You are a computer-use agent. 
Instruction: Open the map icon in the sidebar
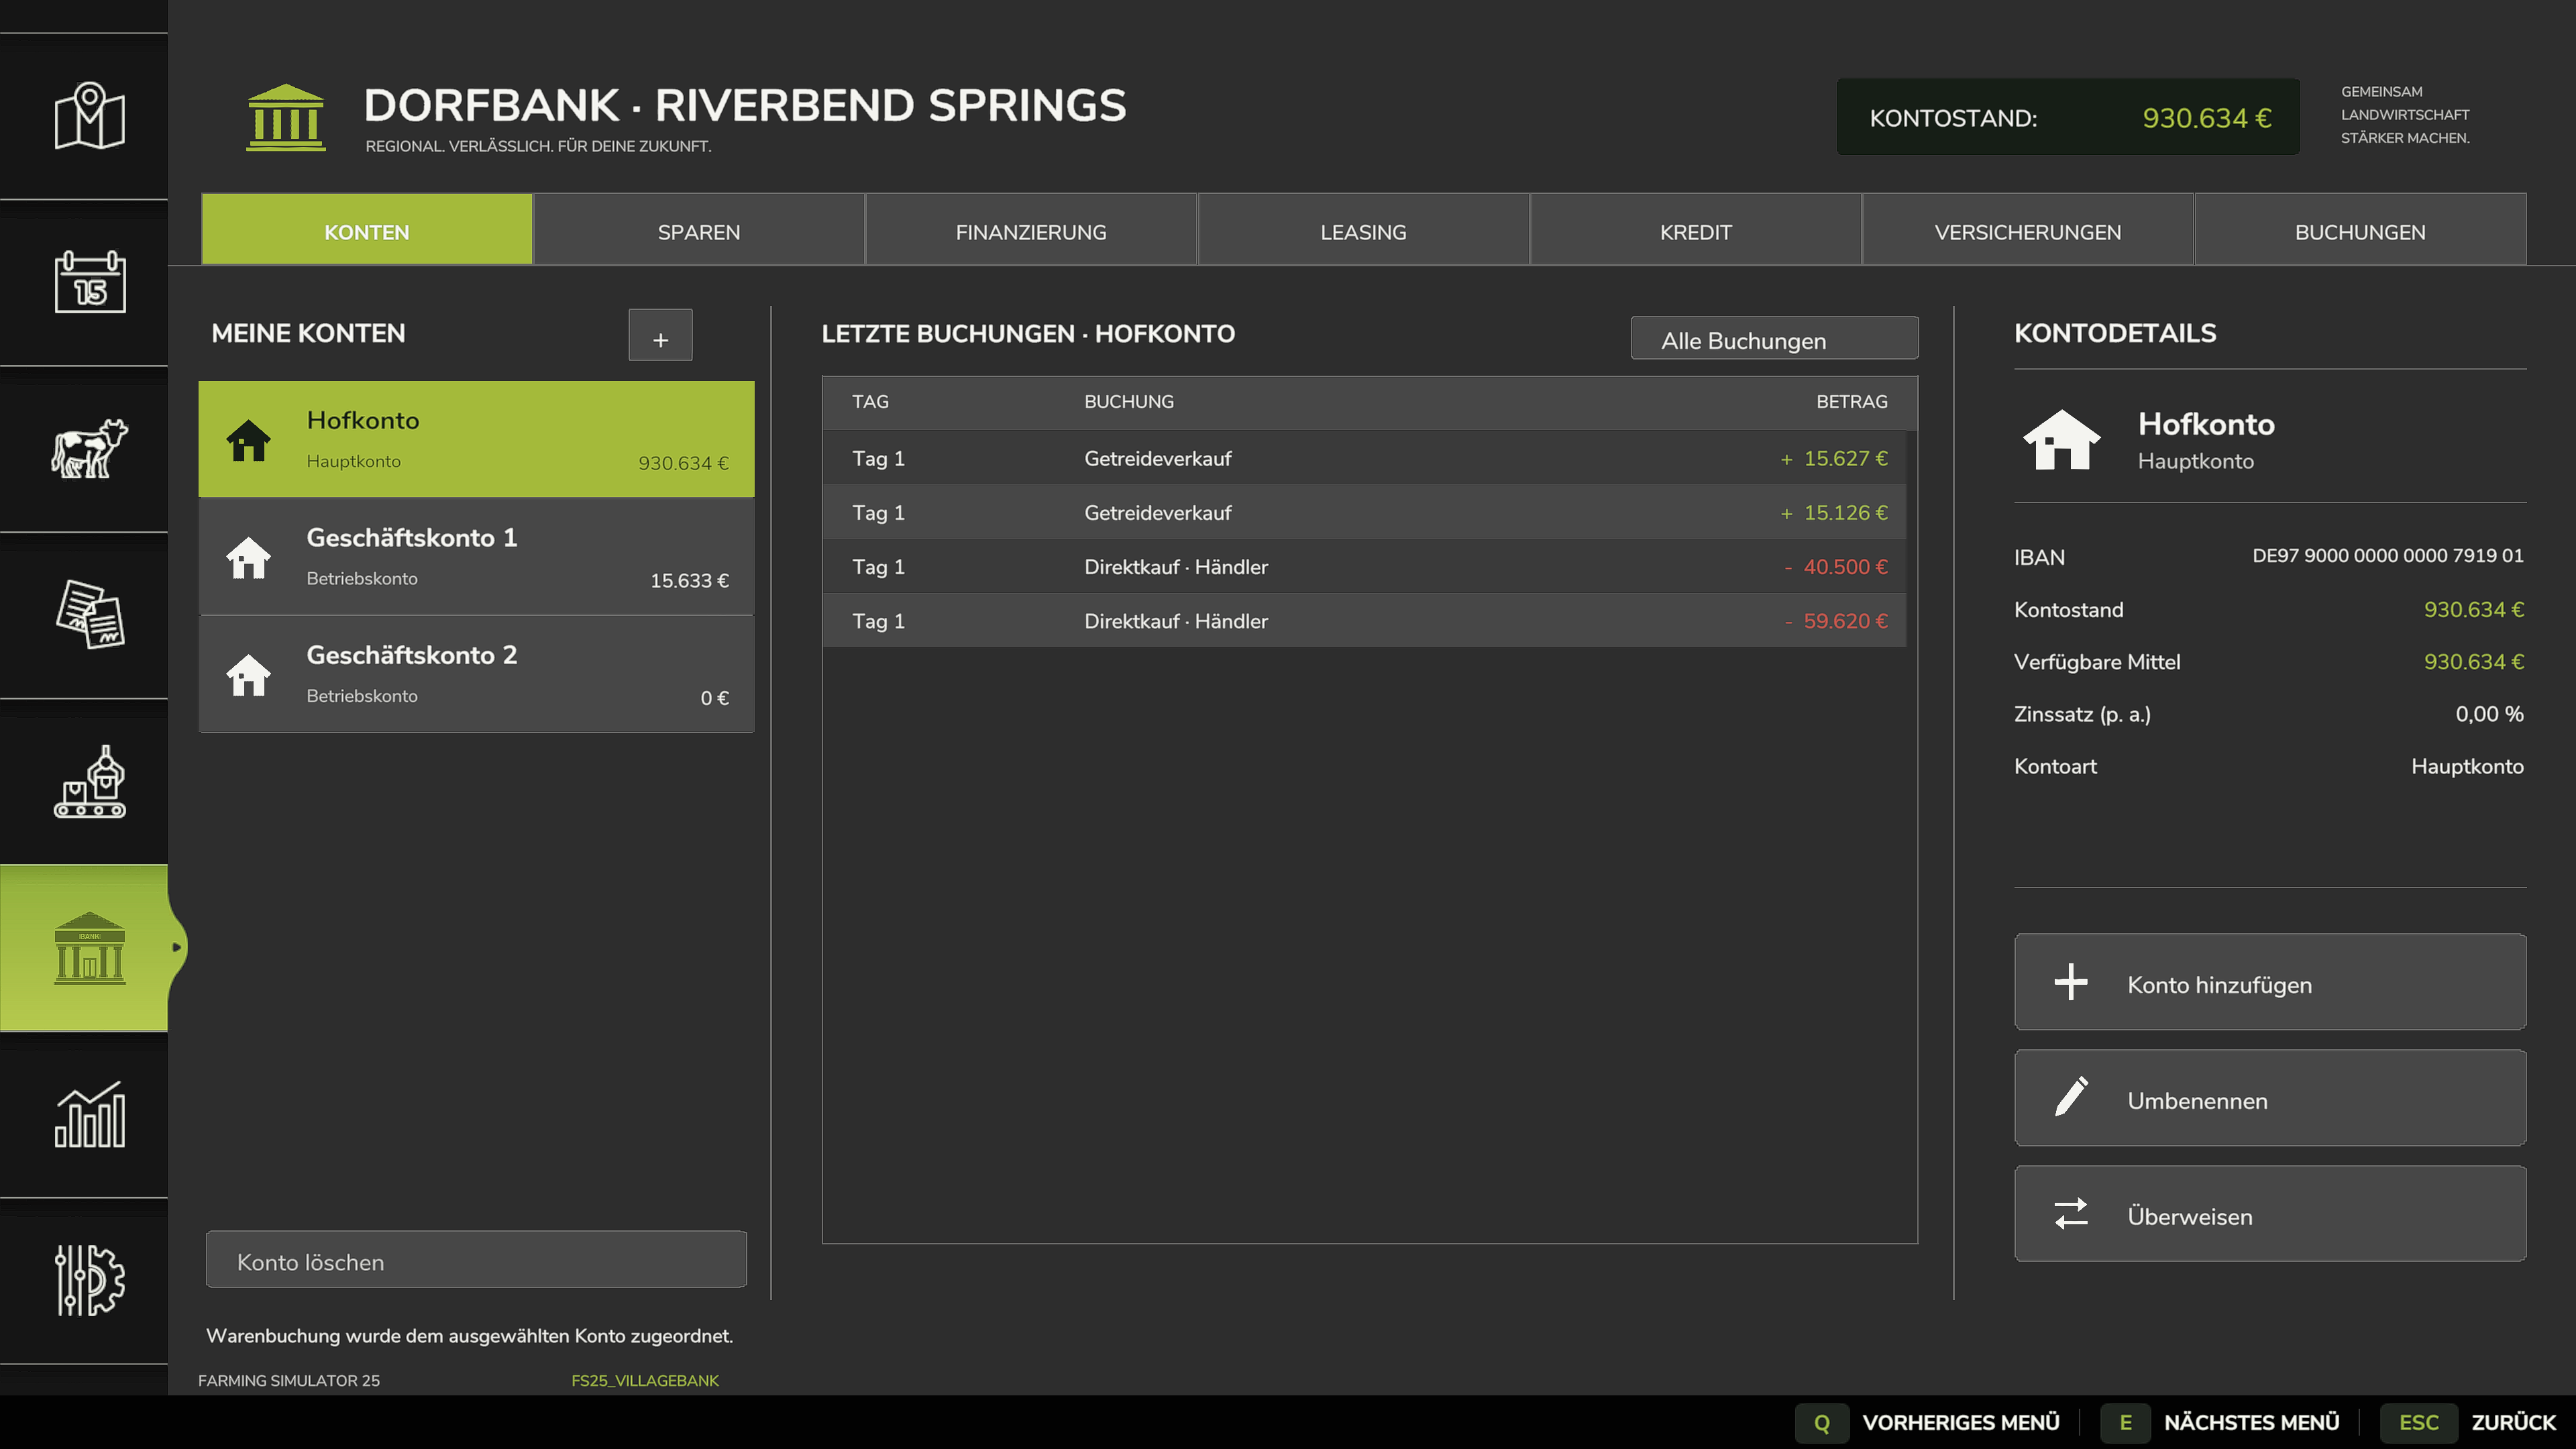click(x=89, y=116)
